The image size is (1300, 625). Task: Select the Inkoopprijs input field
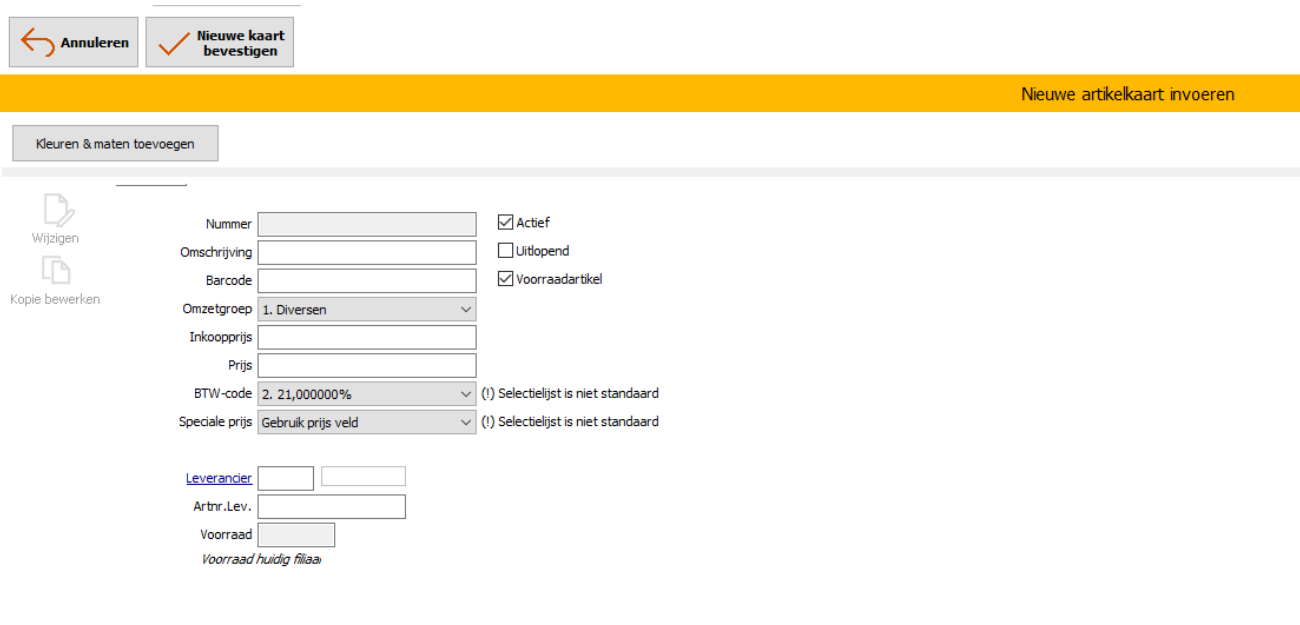367,338
